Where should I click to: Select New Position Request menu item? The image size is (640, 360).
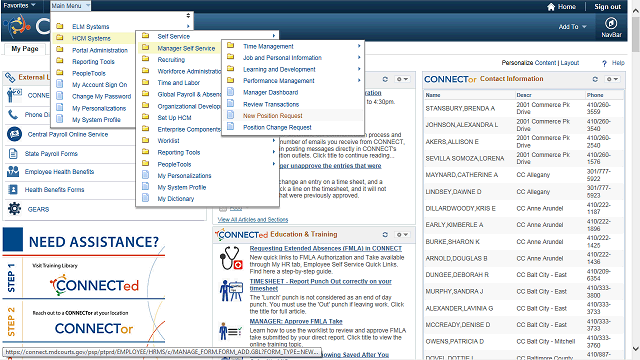pyautogui.click(x=273, y=116)
